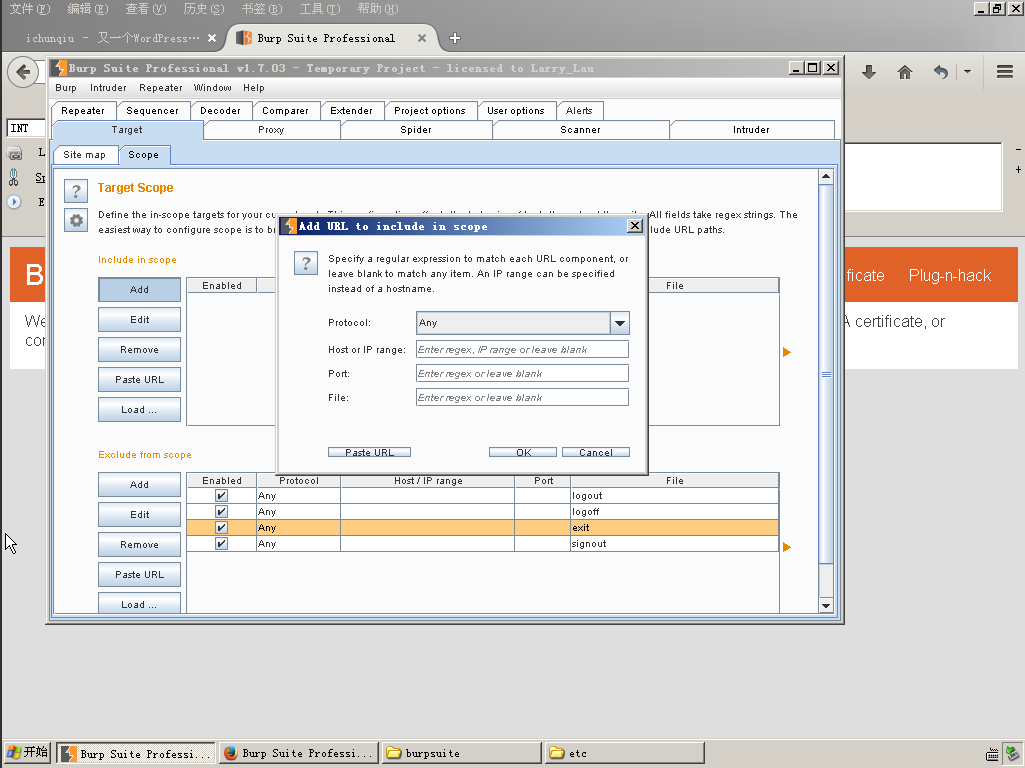Open the Intruder menu in the Burp menu bar

pos(108,88)
